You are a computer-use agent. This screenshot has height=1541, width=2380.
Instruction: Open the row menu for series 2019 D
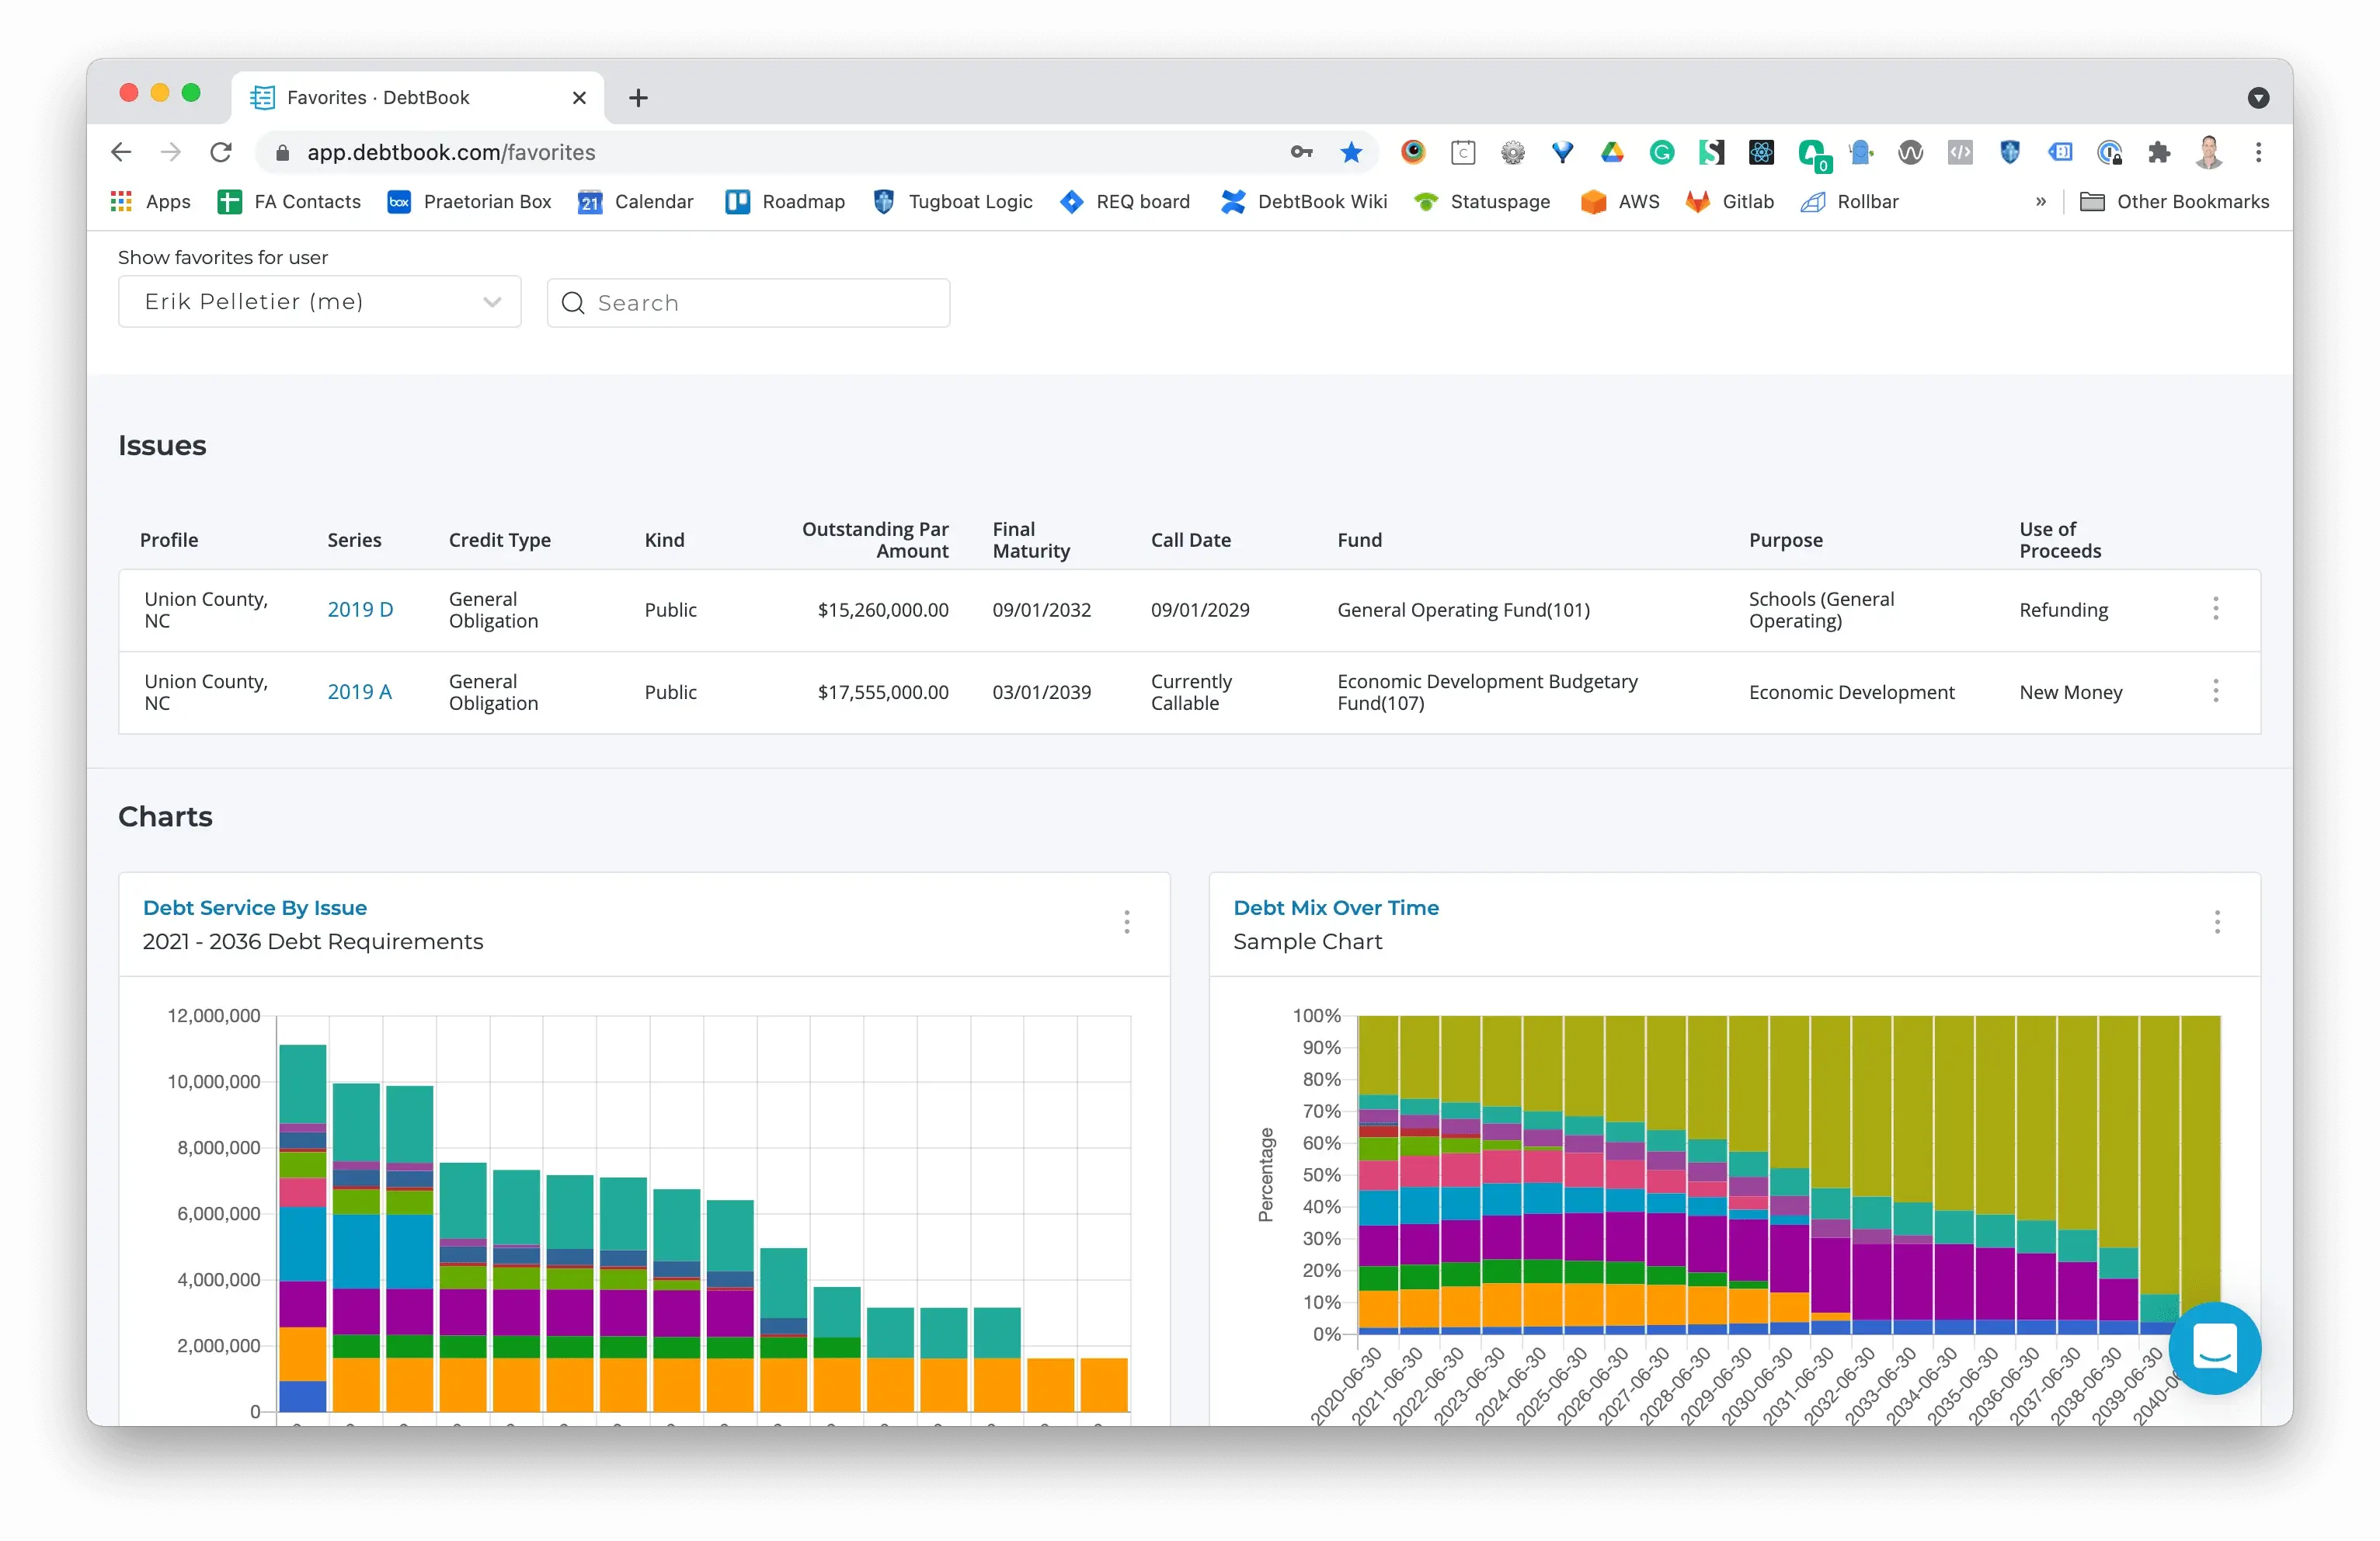click(x=2215, y=609)
